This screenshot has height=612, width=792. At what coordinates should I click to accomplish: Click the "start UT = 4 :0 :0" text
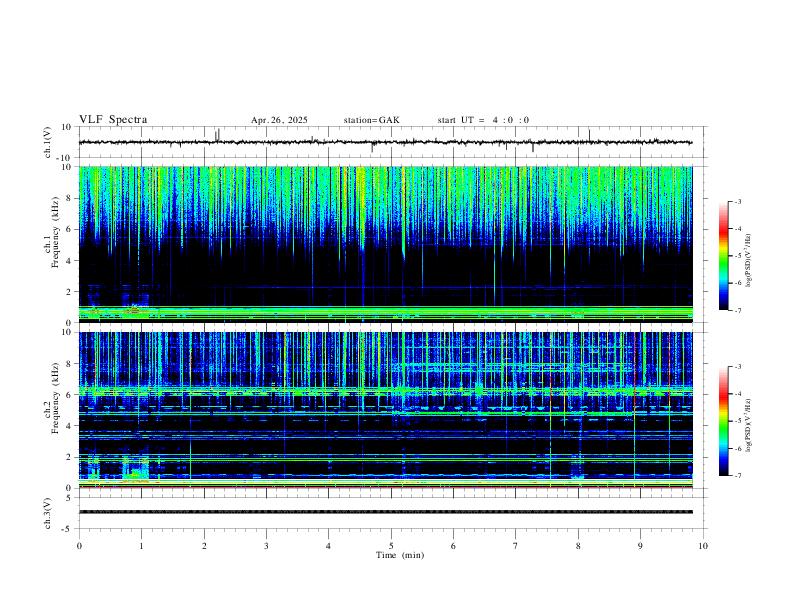tap(483, 120)
